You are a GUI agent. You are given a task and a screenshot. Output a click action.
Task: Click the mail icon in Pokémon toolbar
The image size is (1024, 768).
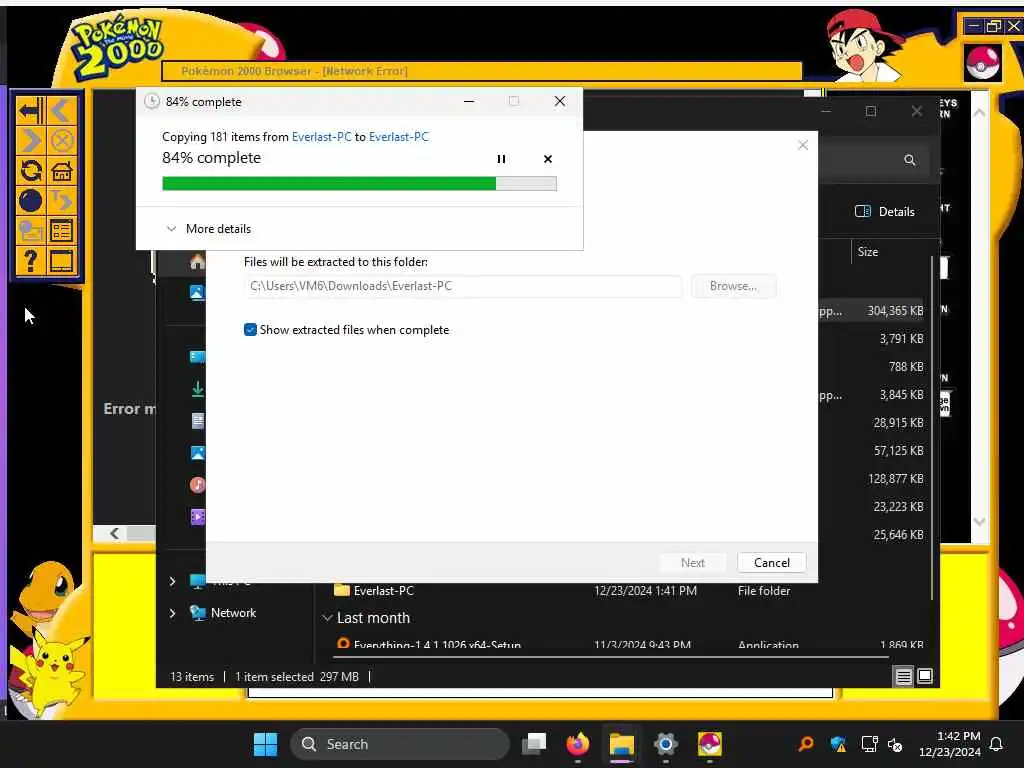pos(31,231)
